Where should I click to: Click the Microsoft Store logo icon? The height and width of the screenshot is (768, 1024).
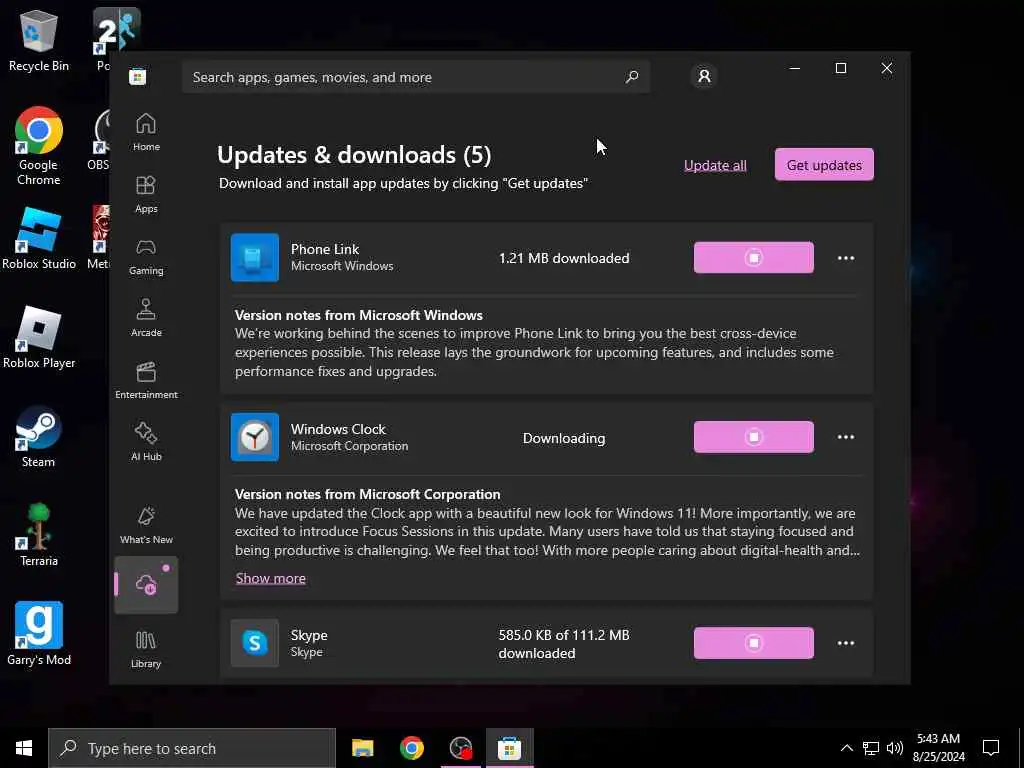pos(137,77)
